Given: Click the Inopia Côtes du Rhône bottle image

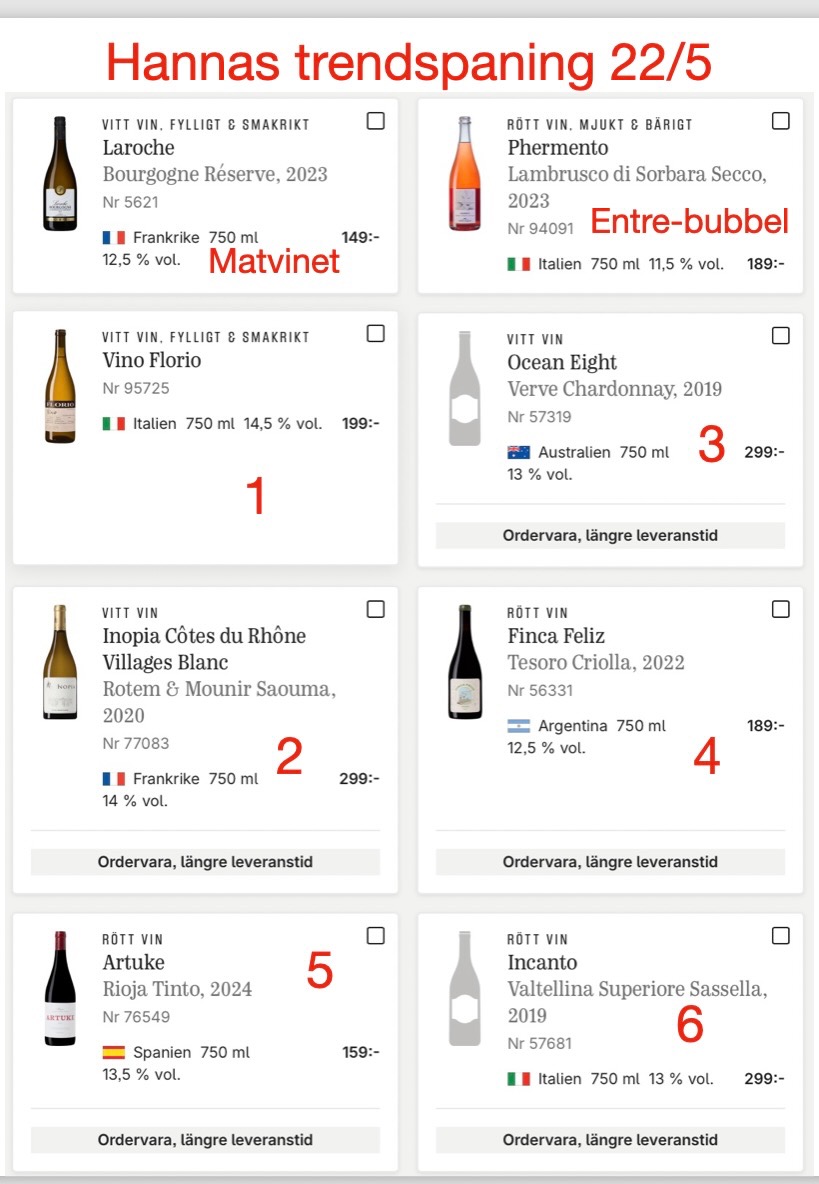Looking at the screenshot, I should tap(60, 662).
